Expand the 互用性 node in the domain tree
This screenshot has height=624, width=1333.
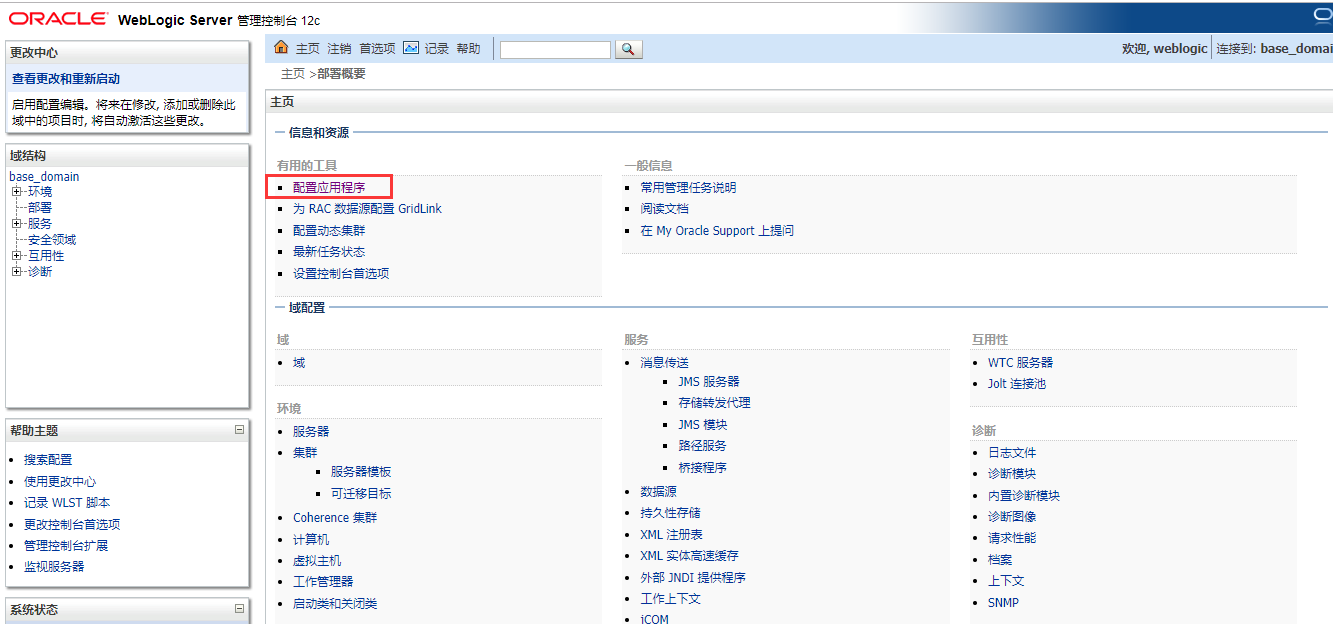tap(16, 256)
